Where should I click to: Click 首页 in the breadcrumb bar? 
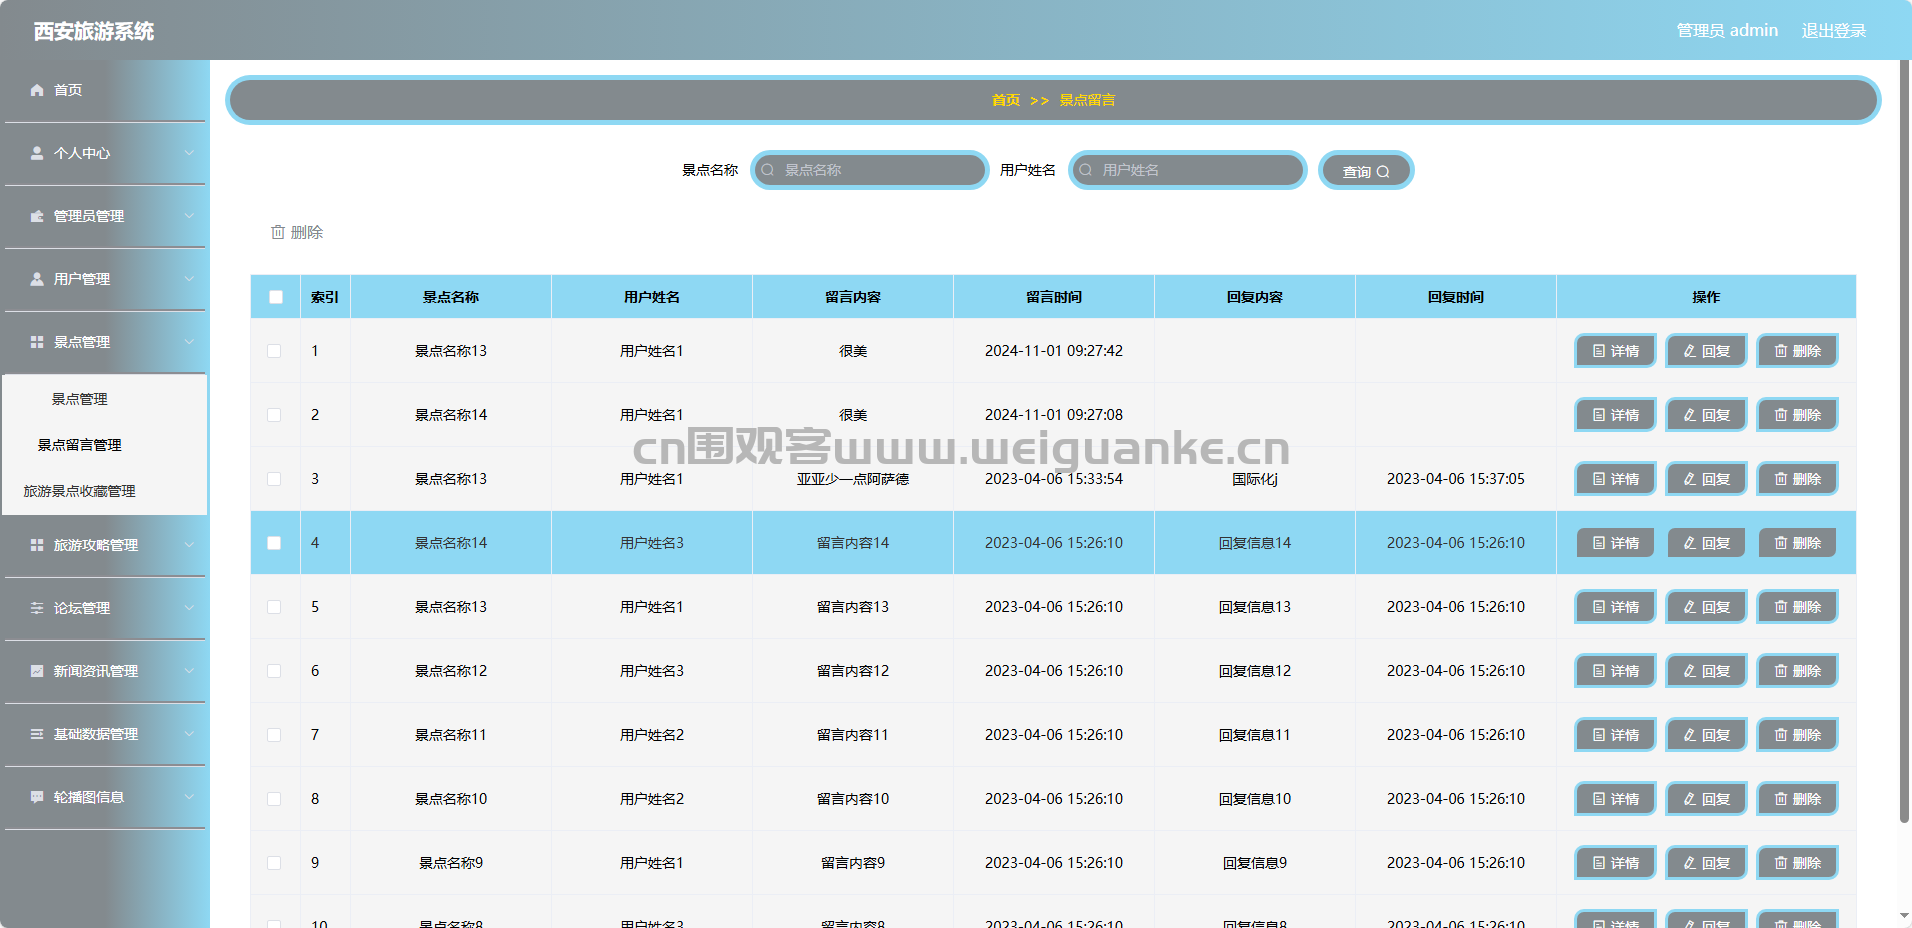tap(1006, 100)
